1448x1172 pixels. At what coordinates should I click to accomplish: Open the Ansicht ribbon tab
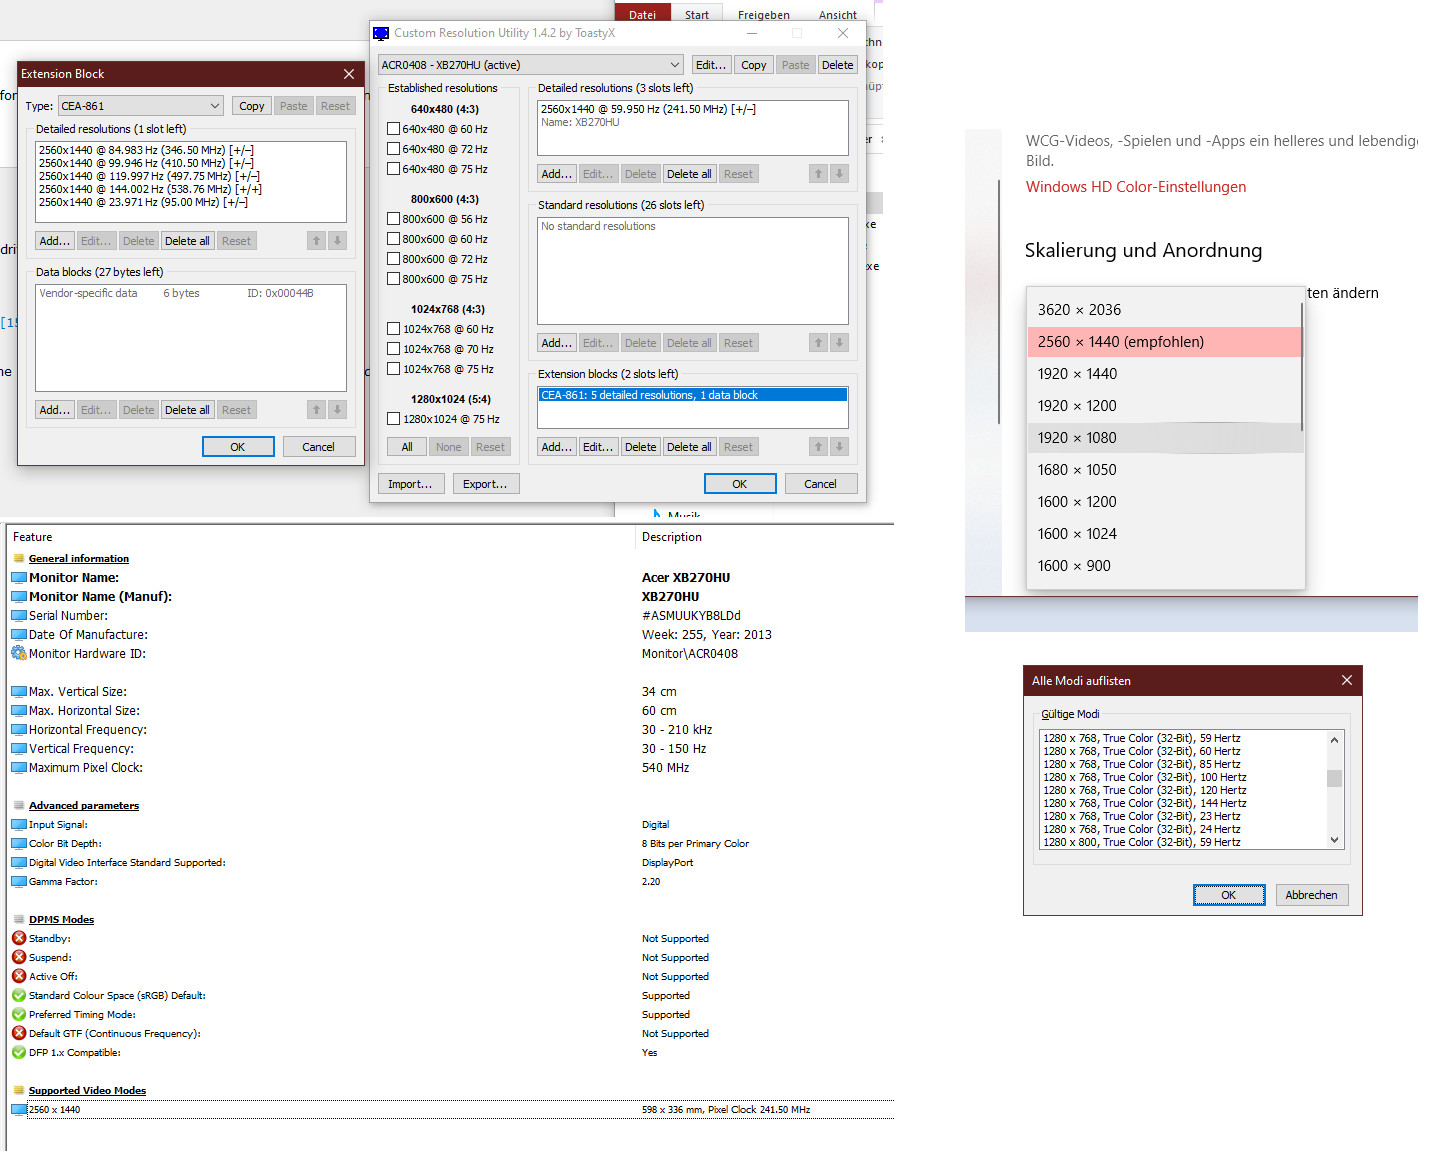[838, 14]
